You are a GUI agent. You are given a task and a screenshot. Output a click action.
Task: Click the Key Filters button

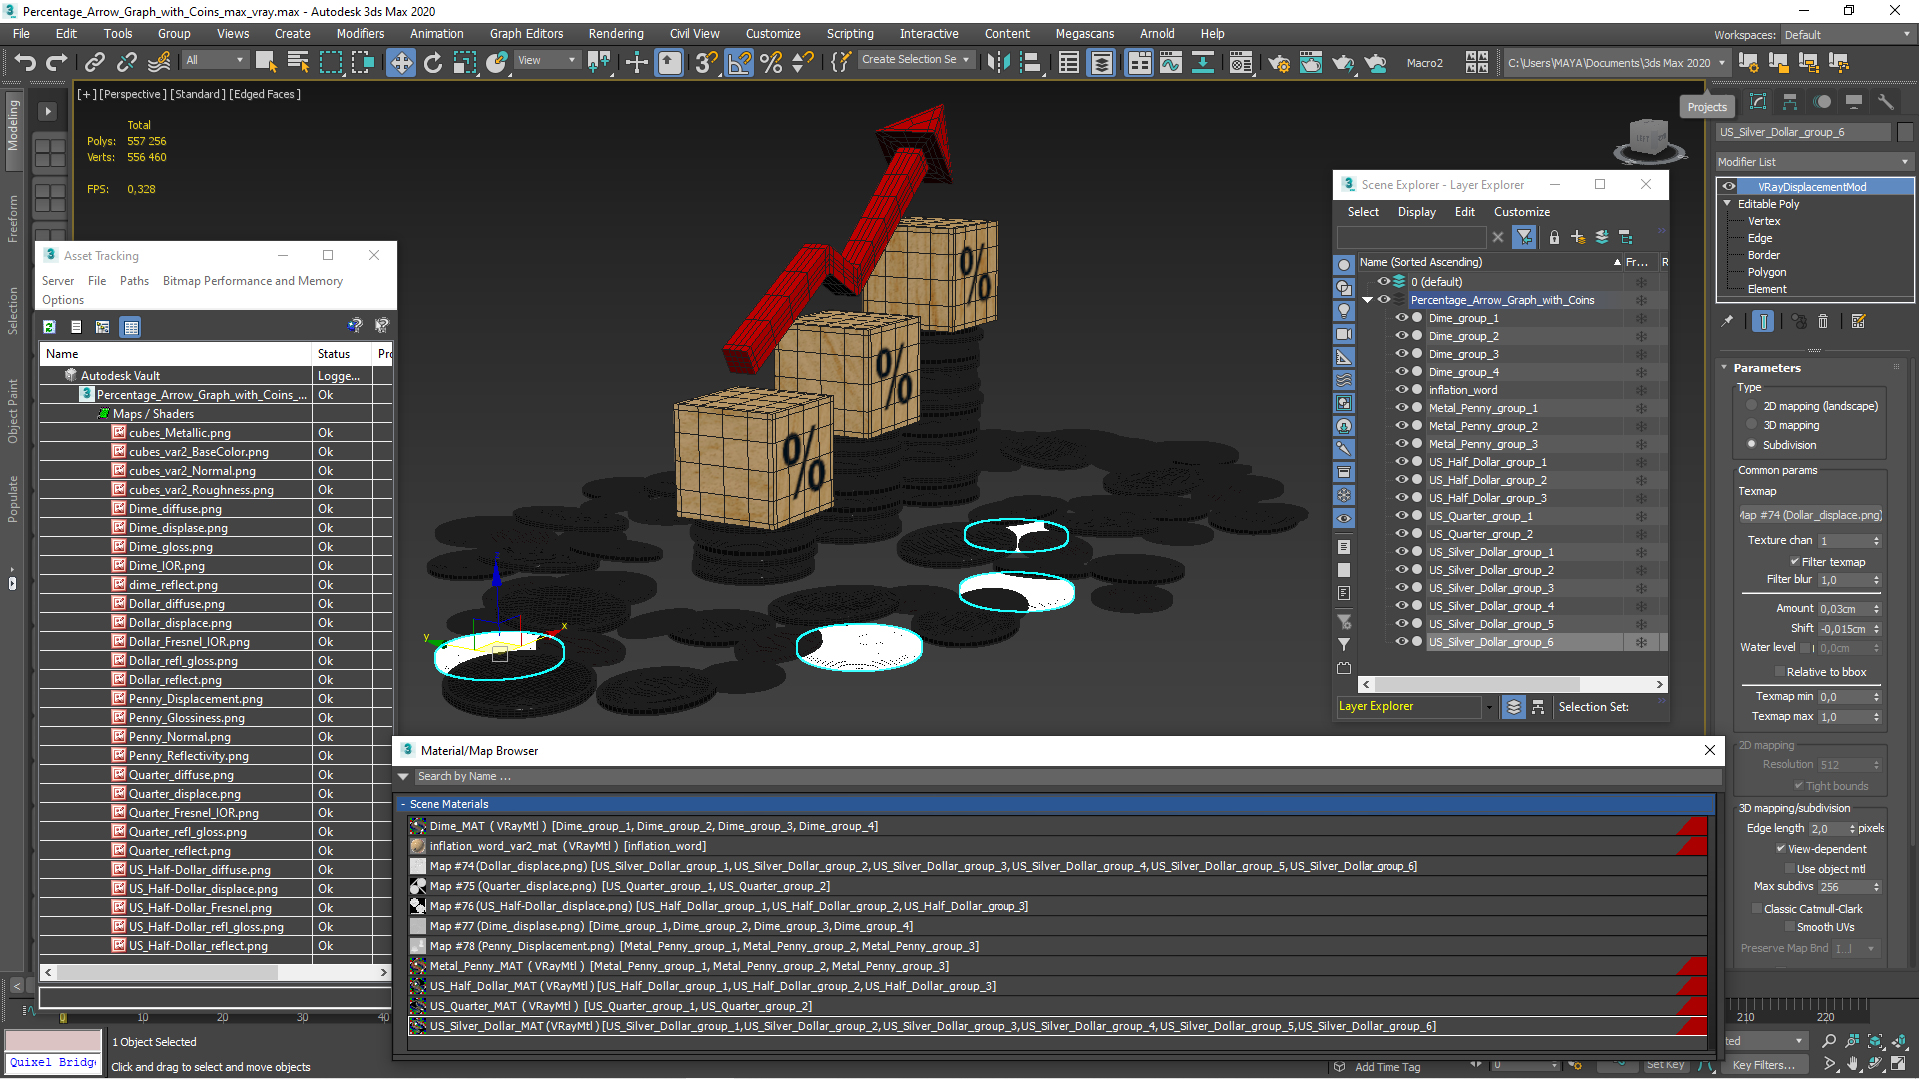(1763, 1065)
